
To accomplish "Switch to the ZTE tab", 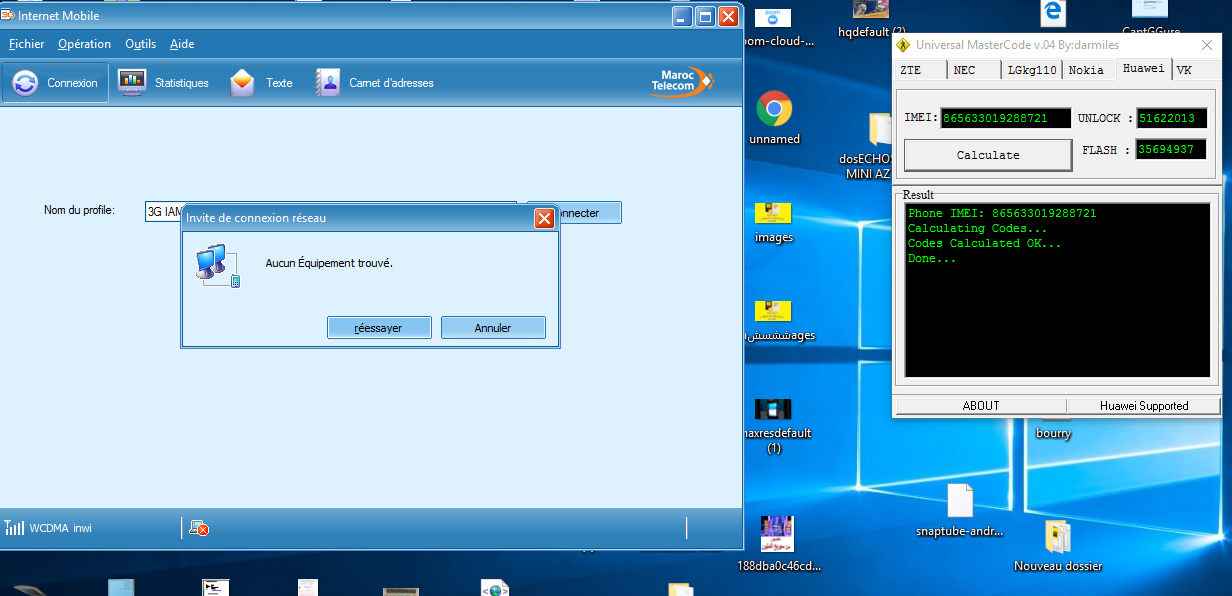I will pyautogui.click(x=921, y=70).
